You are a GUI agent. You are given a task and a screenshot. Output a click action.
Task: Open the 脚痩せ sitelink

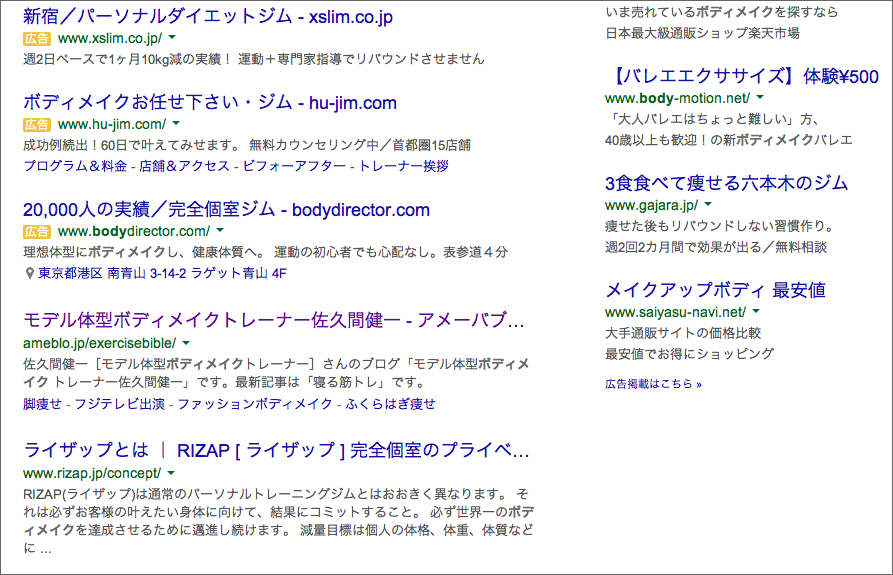[42, 404]
